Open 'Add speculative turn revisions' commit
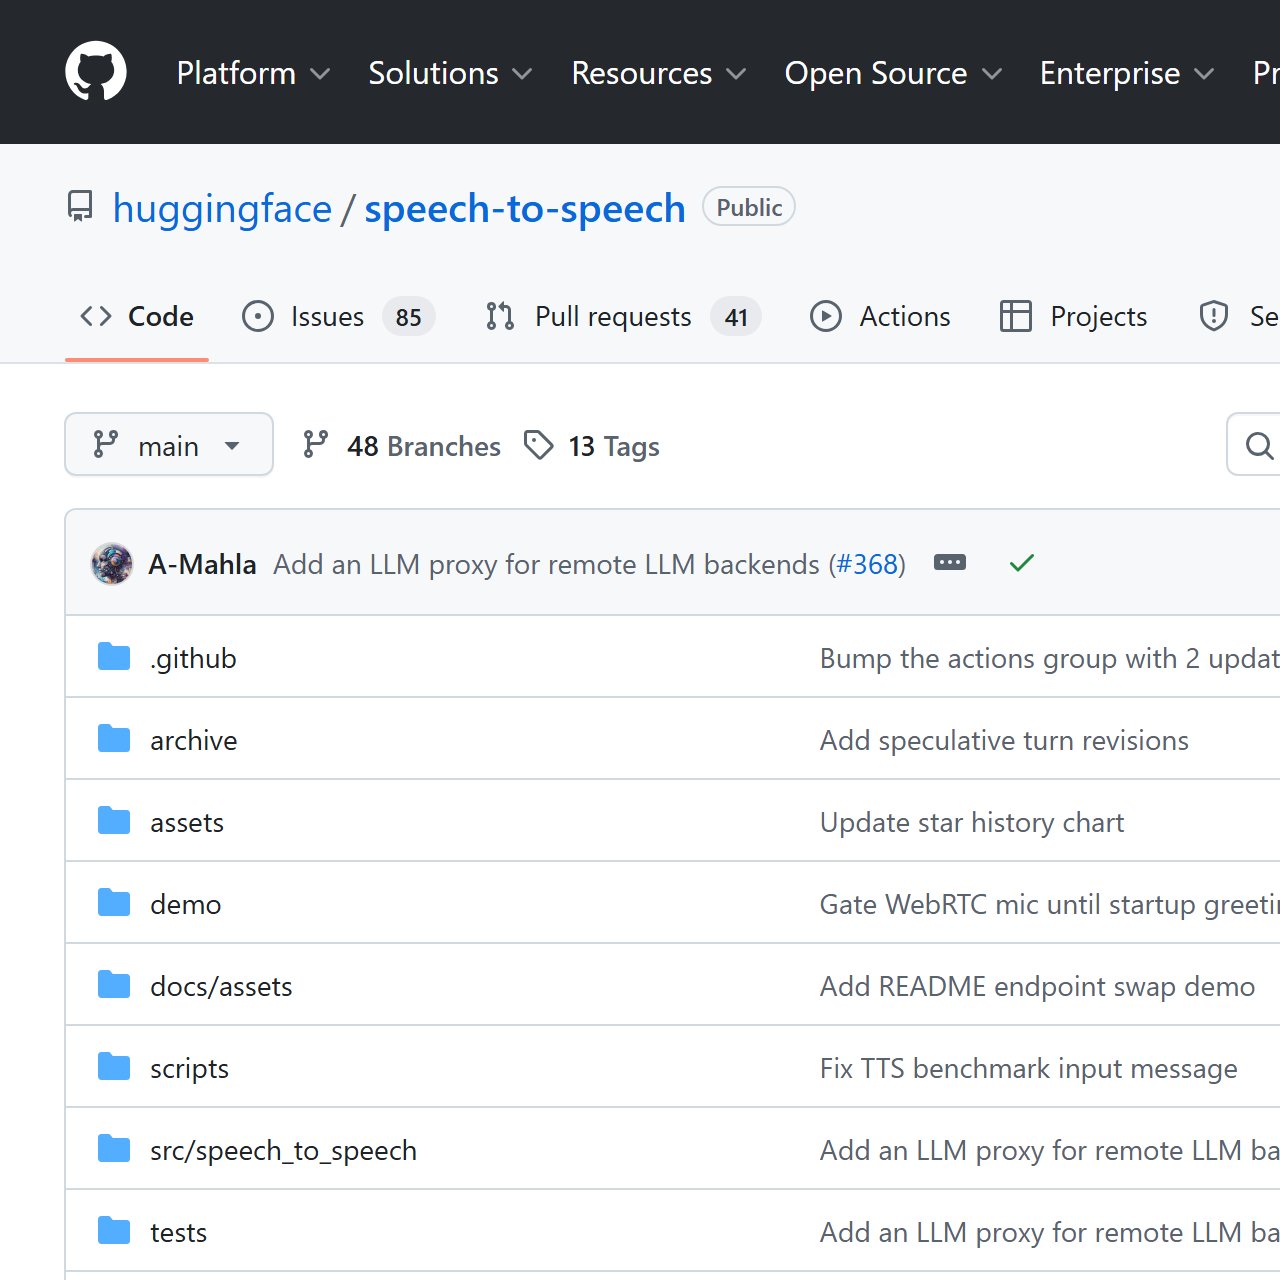Viewport: 1280px width, 1280px height. (1004, 740)
